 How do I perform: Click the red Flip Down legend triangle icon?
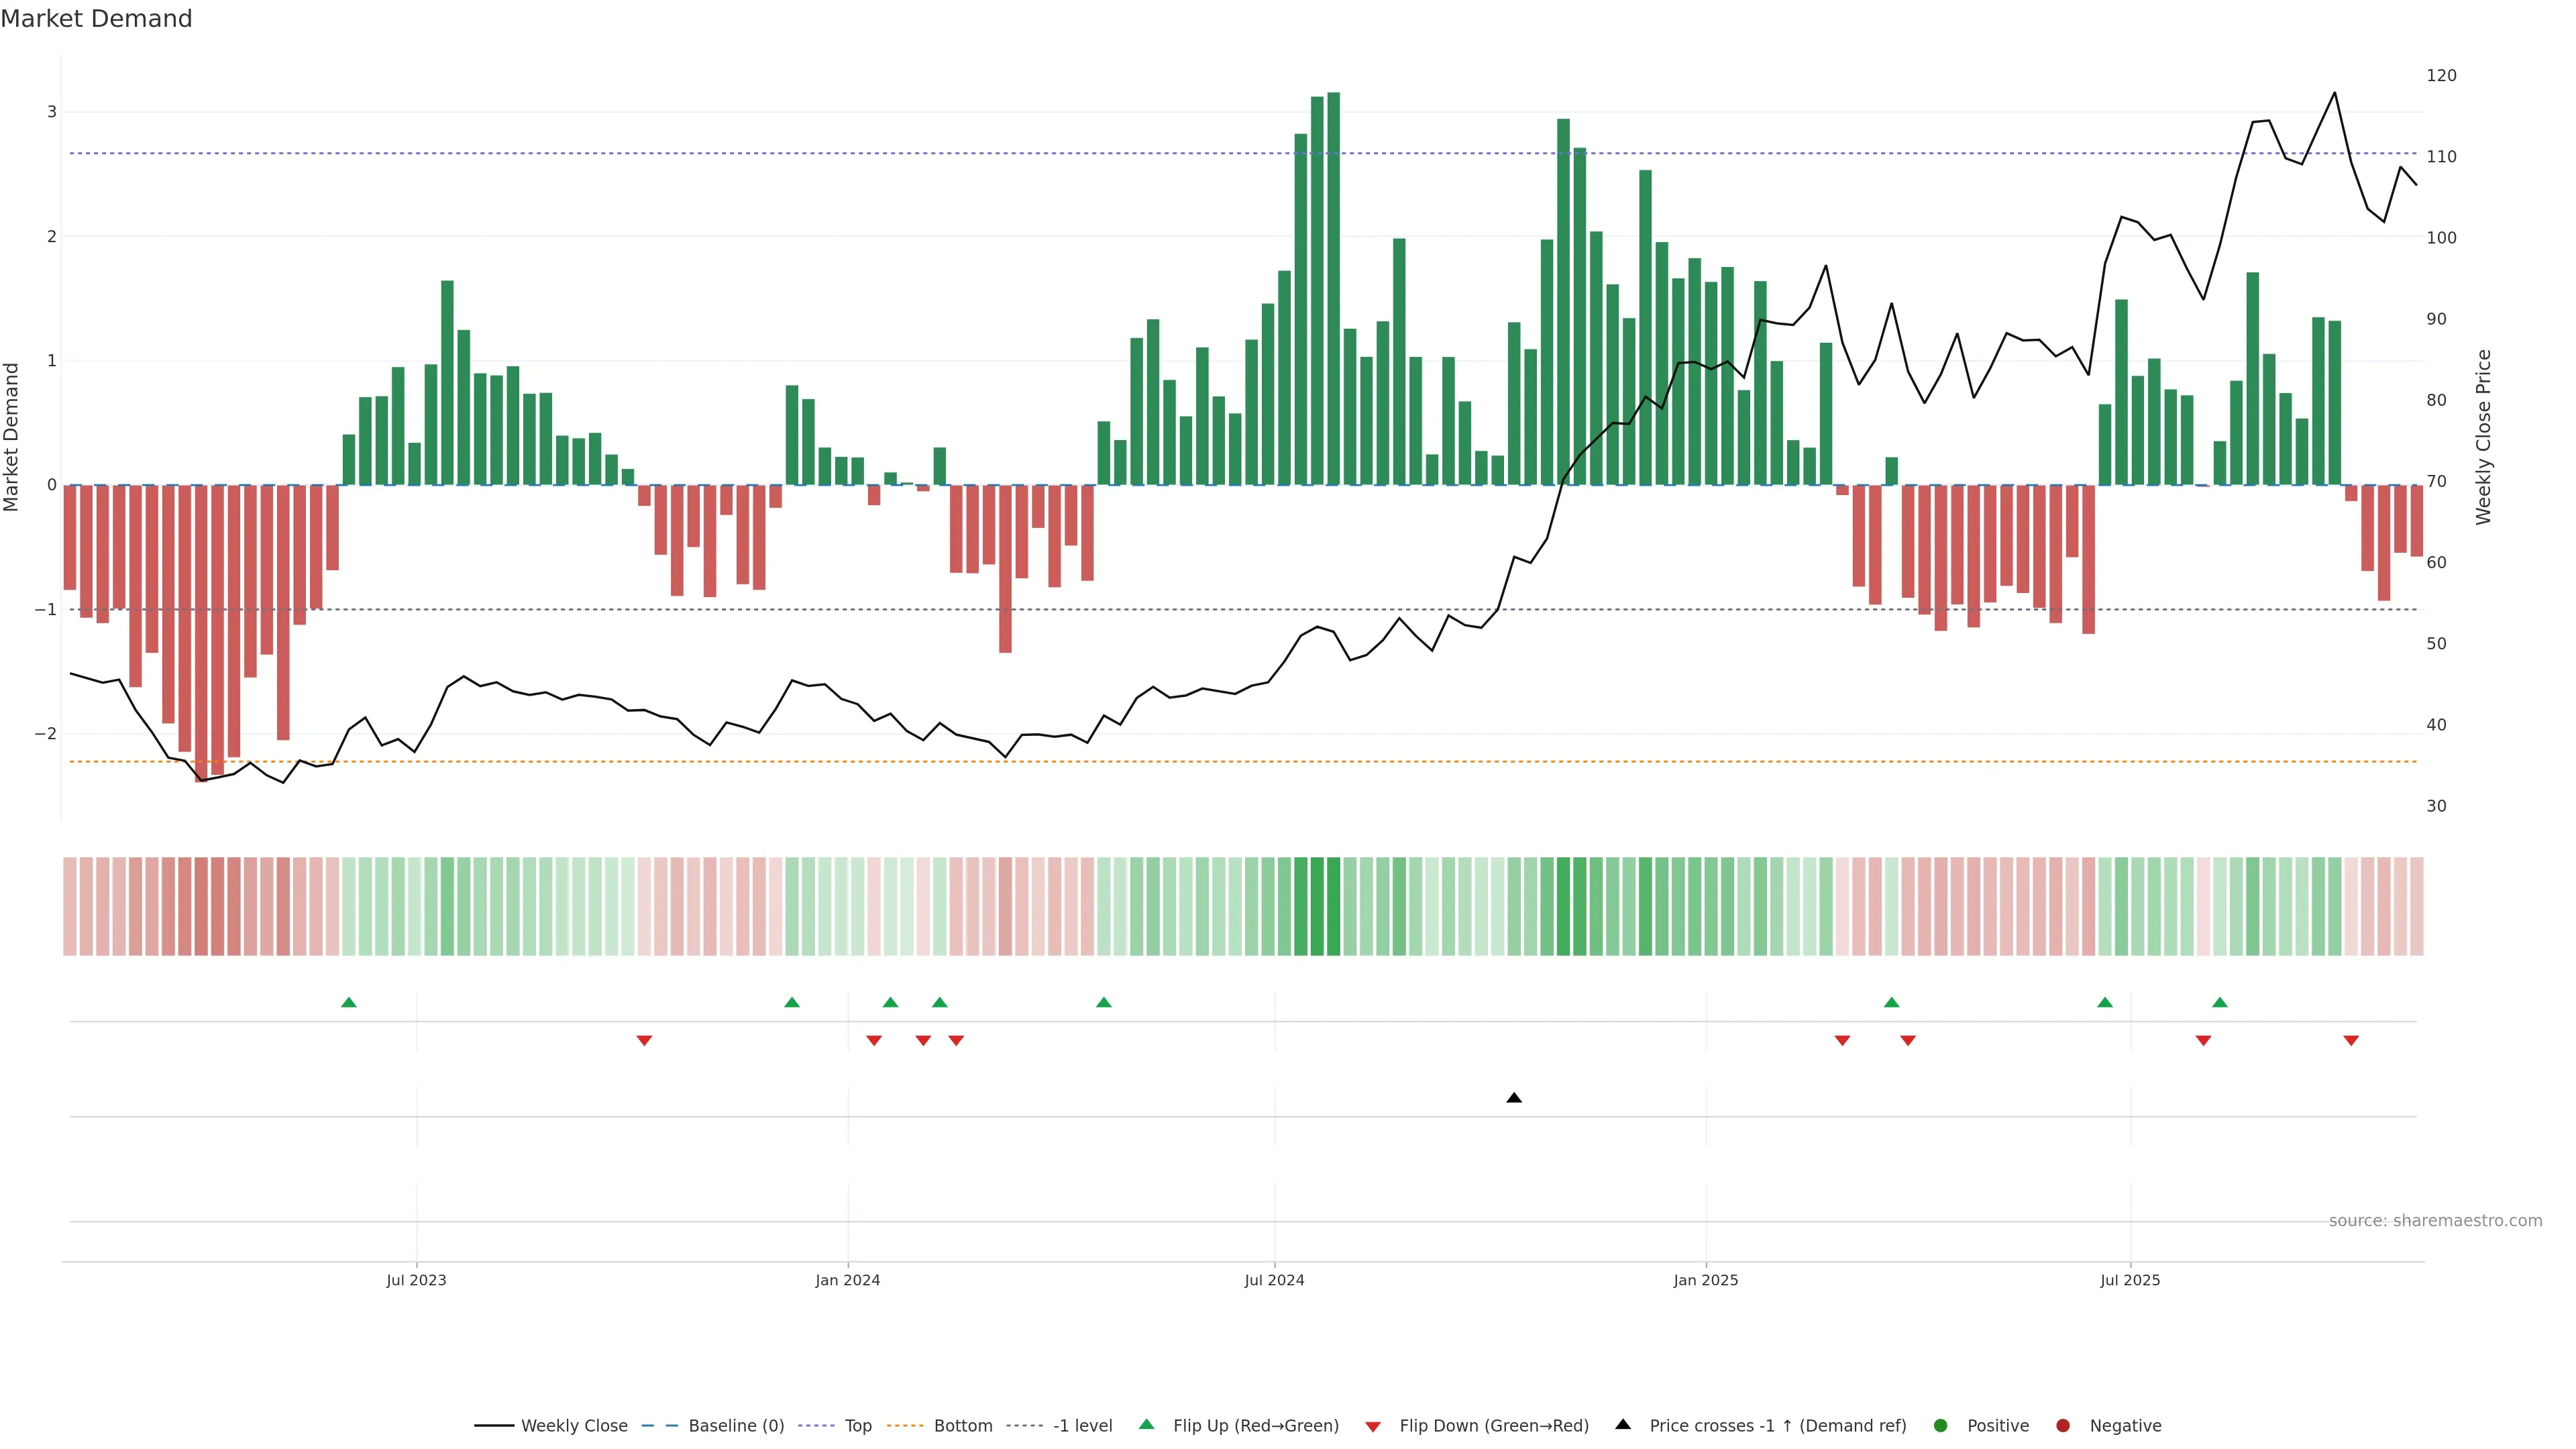pos(1373,1426)
